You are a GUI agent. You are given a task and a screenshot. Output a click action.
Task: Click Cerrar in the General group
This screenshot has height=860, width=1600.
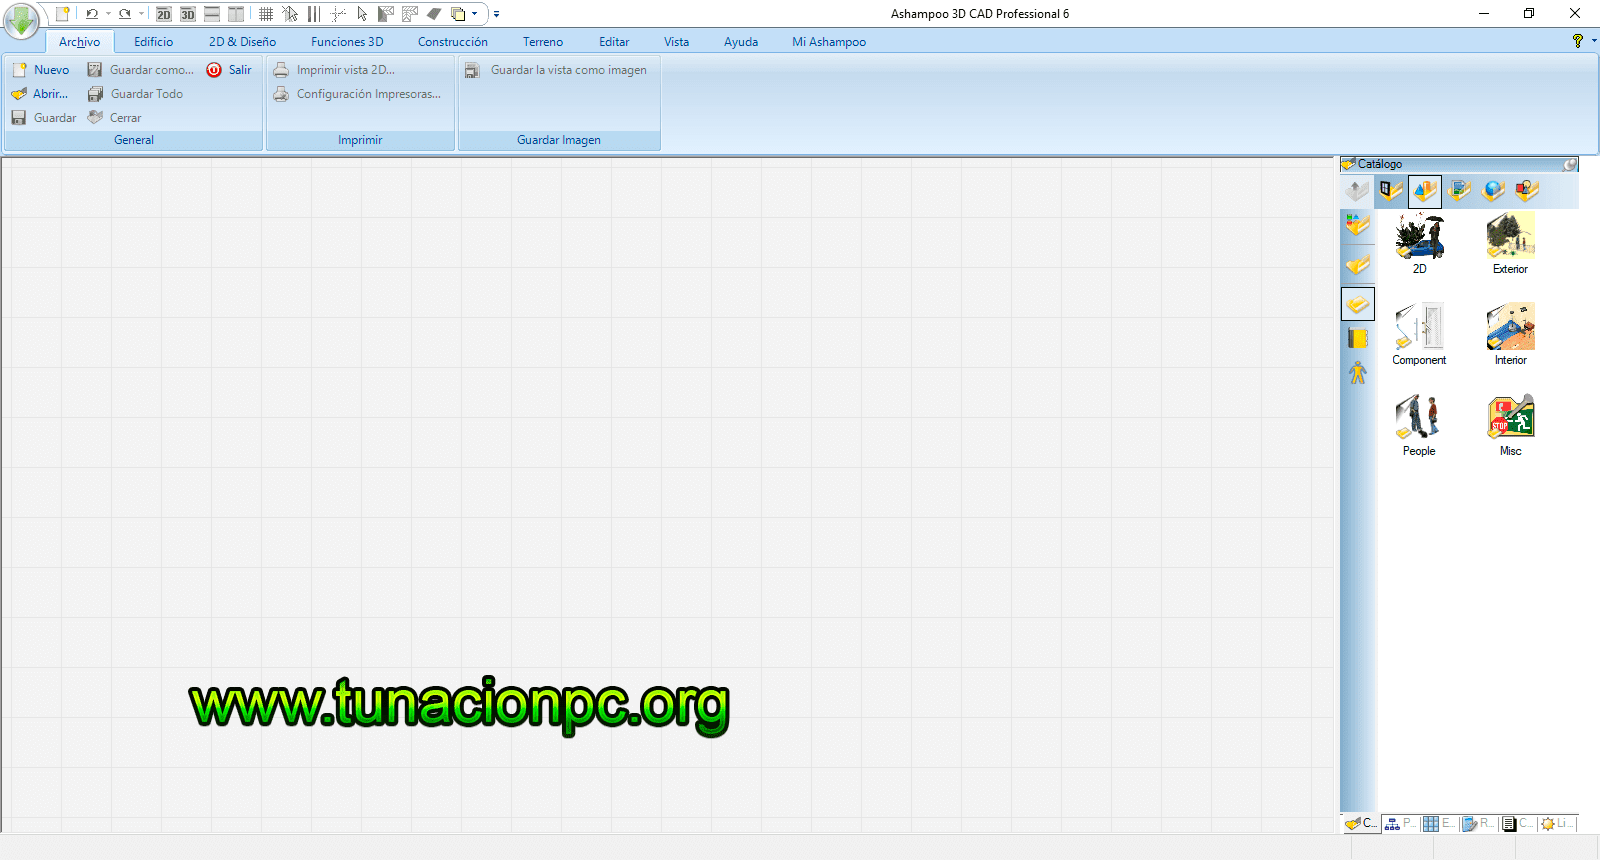tap(115, 118)
